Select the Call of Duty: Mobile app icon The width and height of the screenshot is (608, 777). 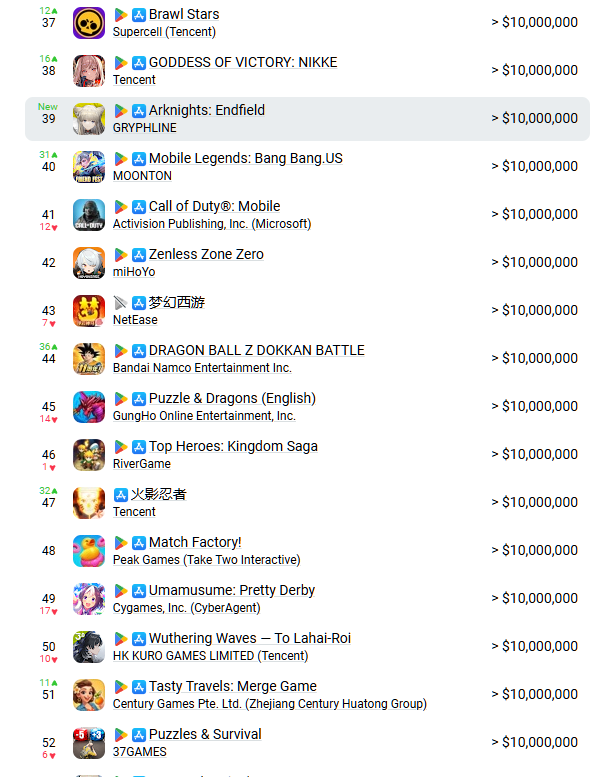[x=89, y=214]
